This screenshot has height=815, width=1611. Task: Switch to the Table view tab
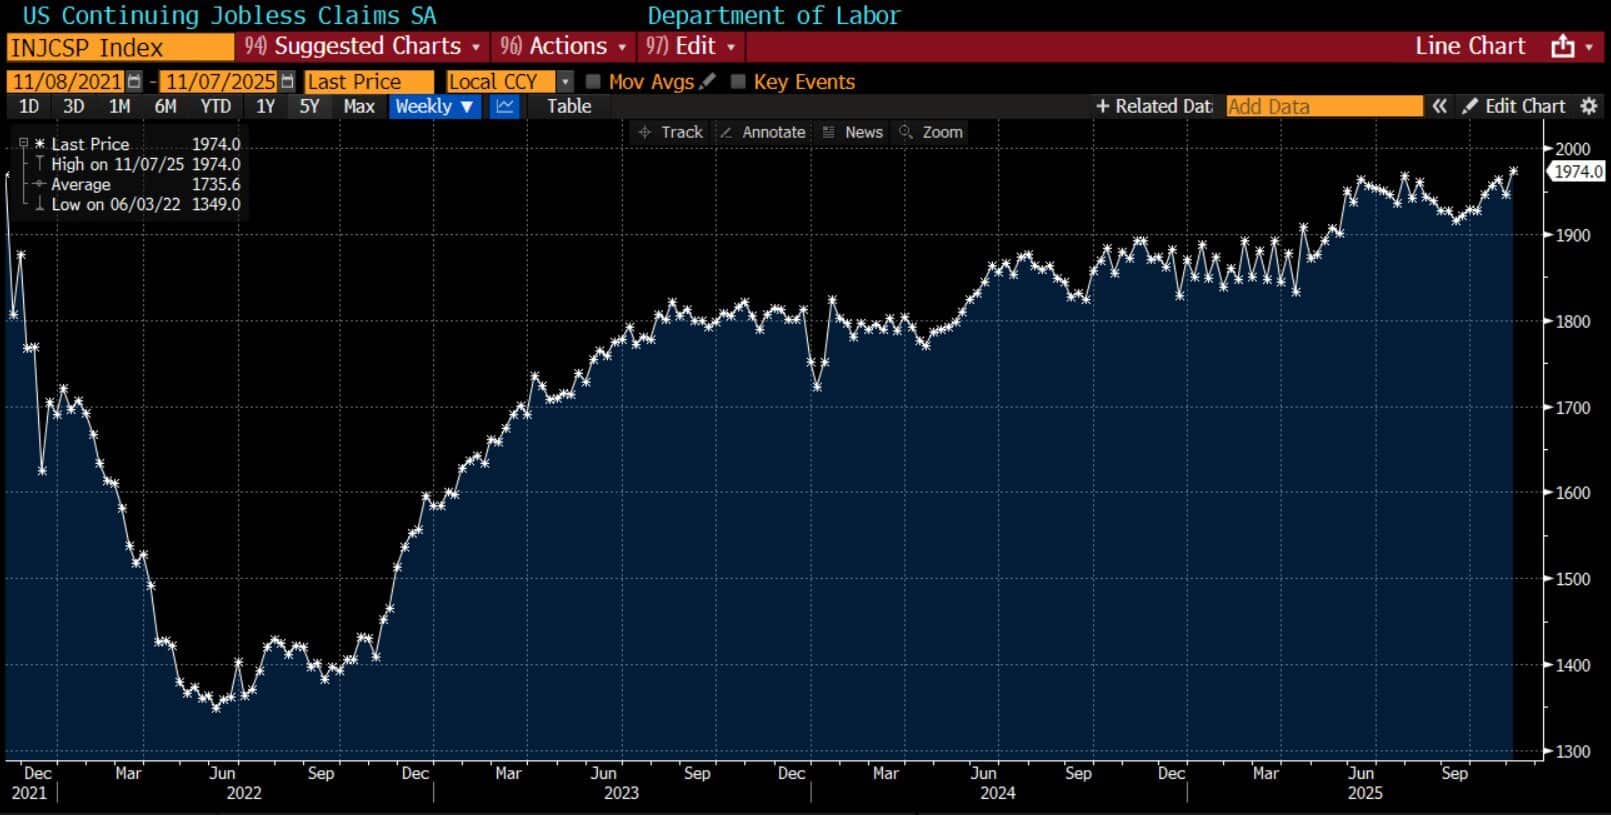(x=568, y=106)
